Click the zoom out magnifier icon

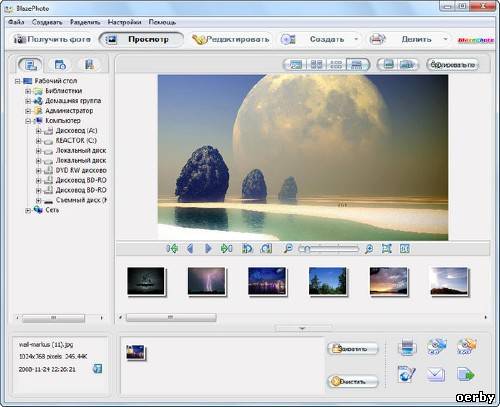288,249
